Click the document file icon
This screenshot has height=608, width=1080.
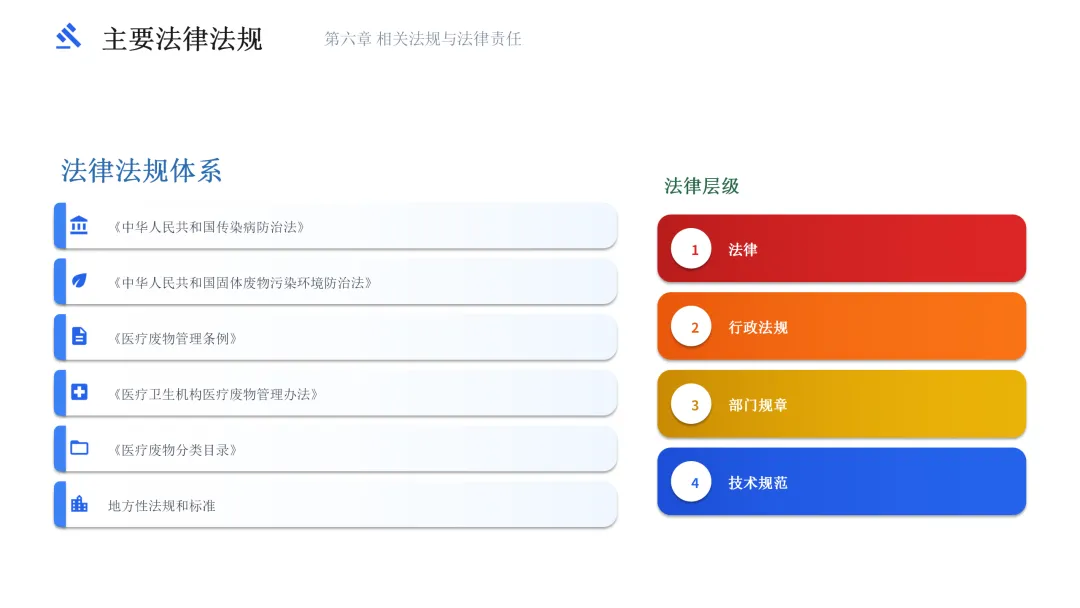tap(79, 337)
